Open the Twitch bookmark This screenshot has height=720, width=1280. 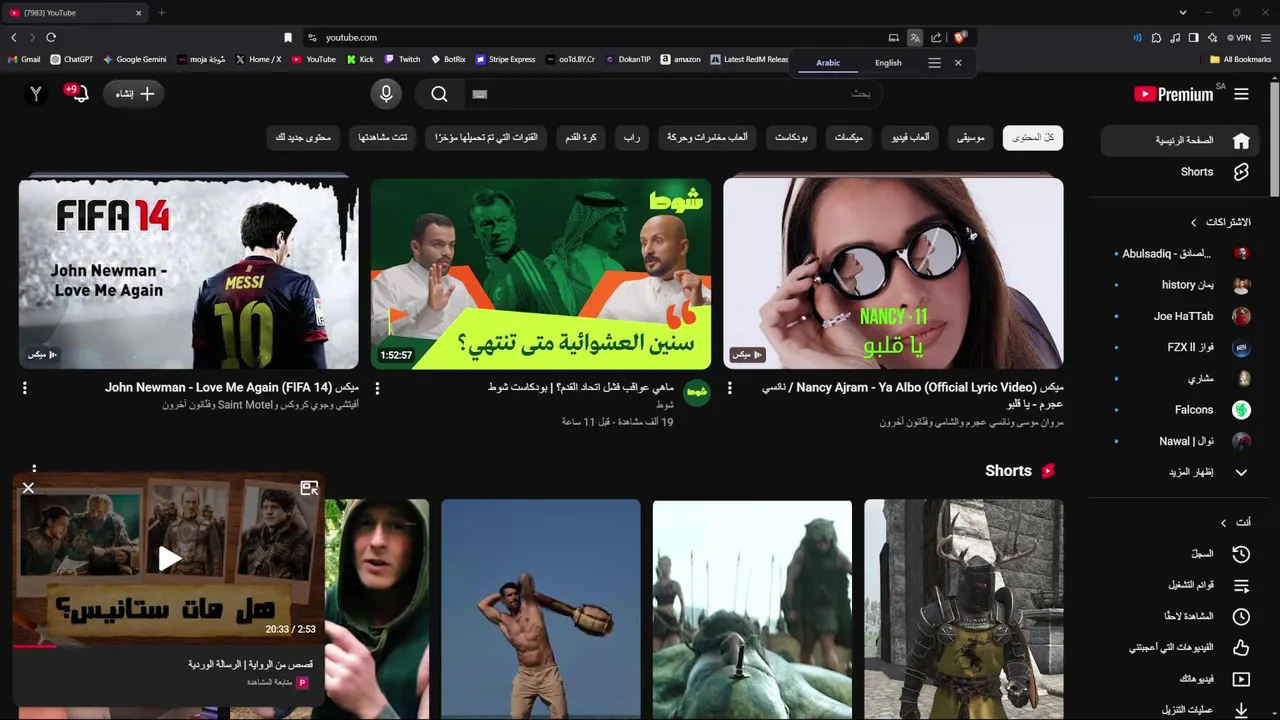pyautogui.click(x=403, y=59)
